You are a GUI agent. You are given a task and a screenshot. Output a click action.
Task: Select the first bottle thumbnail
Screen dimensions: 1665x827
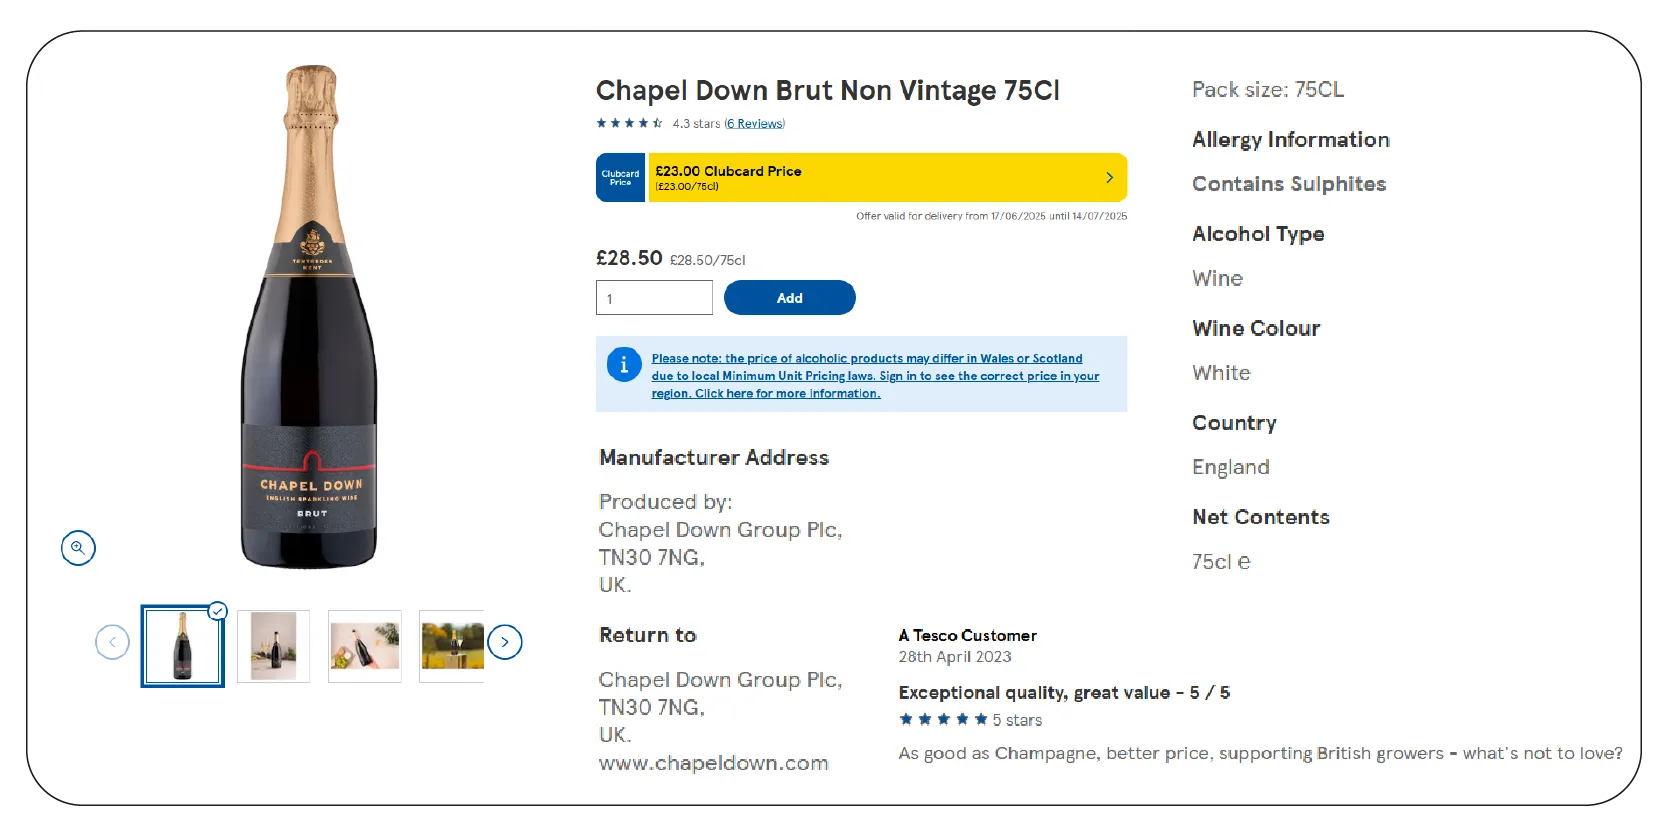coord(183,646)
